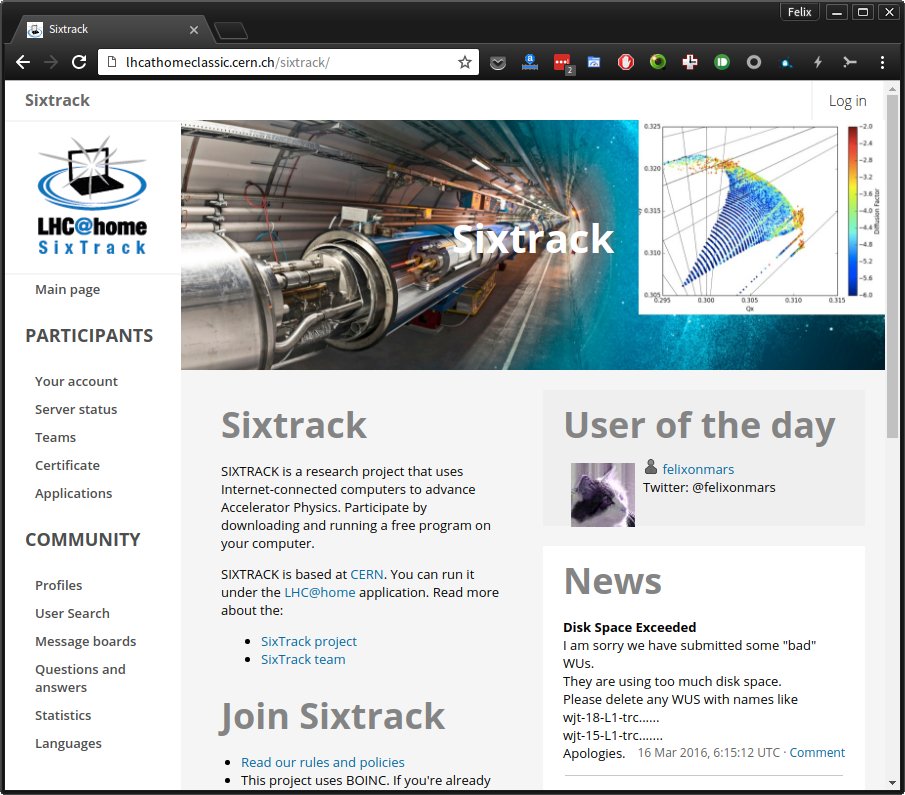This screenshot has height=795, width=905.
Task: Go to Message boards in sidebar
Action: (85, 641)
